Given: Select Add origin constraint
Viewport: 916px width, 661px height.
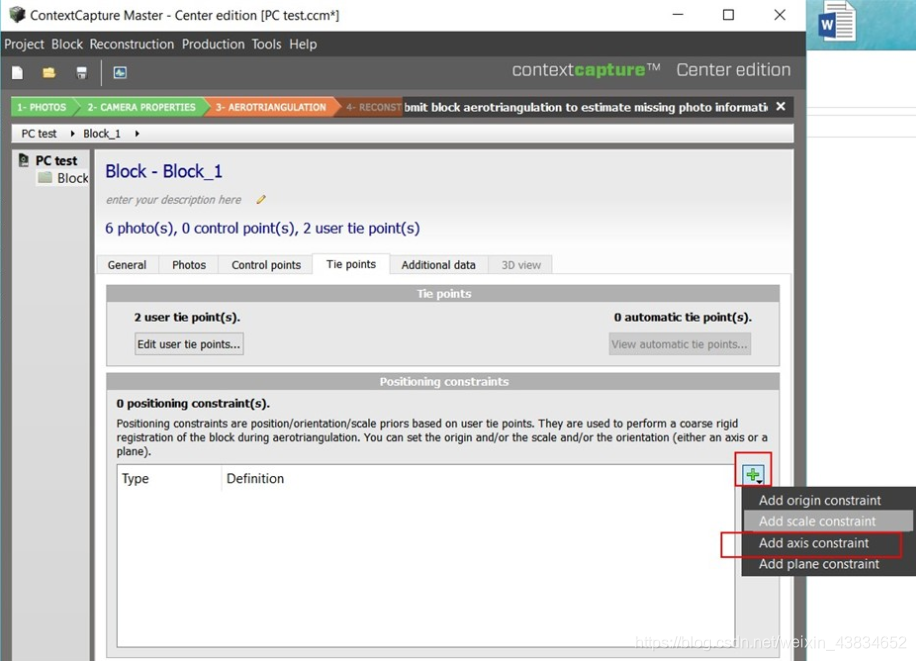Looking at the screenshot, I should click(819, 500).
